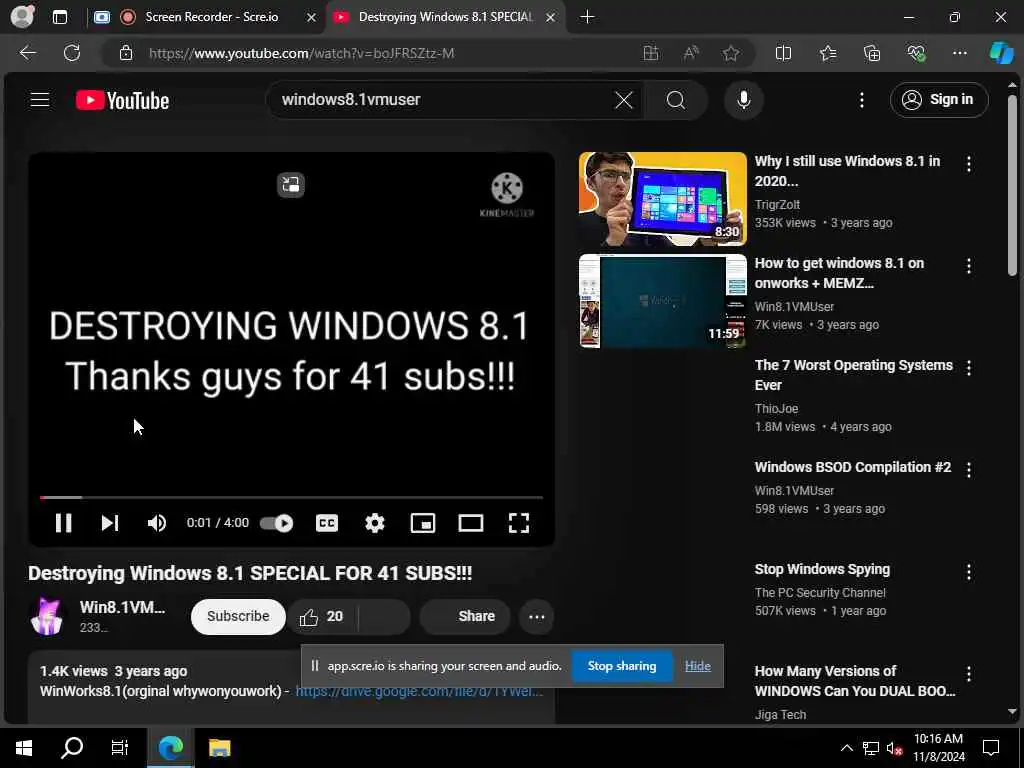The image size is (1024, 768).
Task: Open options menu for Stop Windows Spying
Action: 968,572
